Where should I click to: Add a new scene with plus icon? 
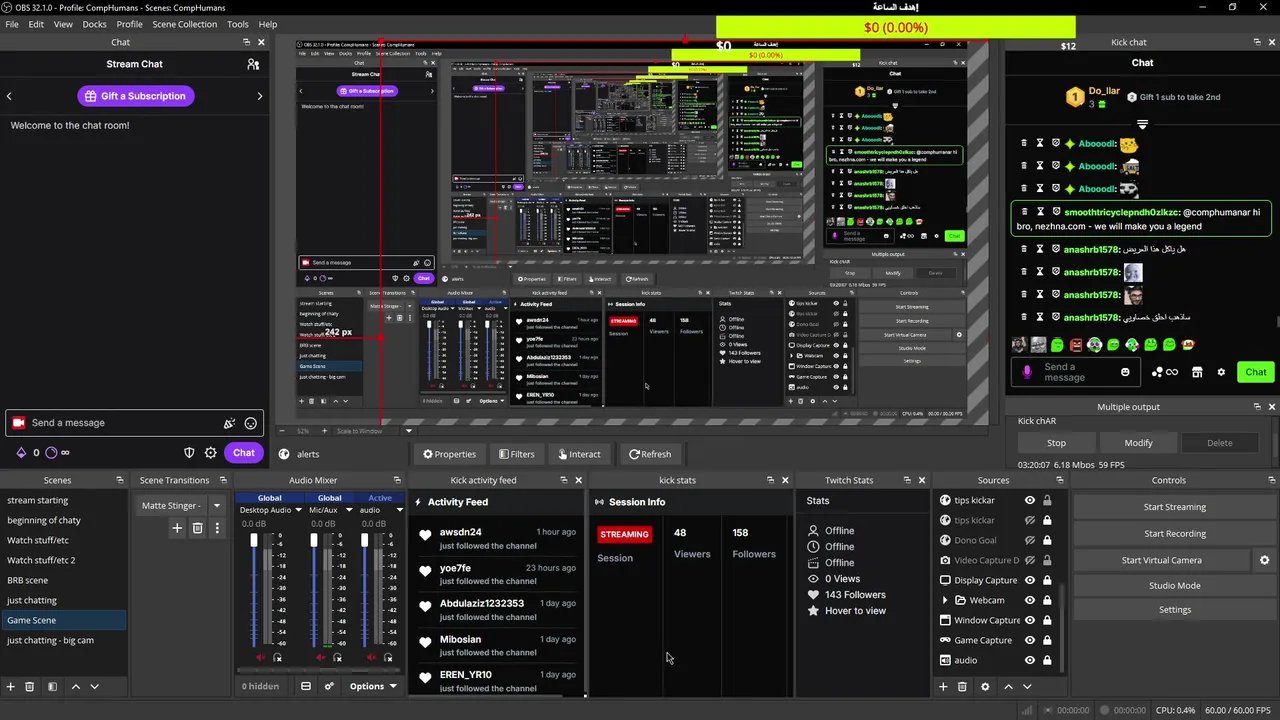[x=11, y=687]
